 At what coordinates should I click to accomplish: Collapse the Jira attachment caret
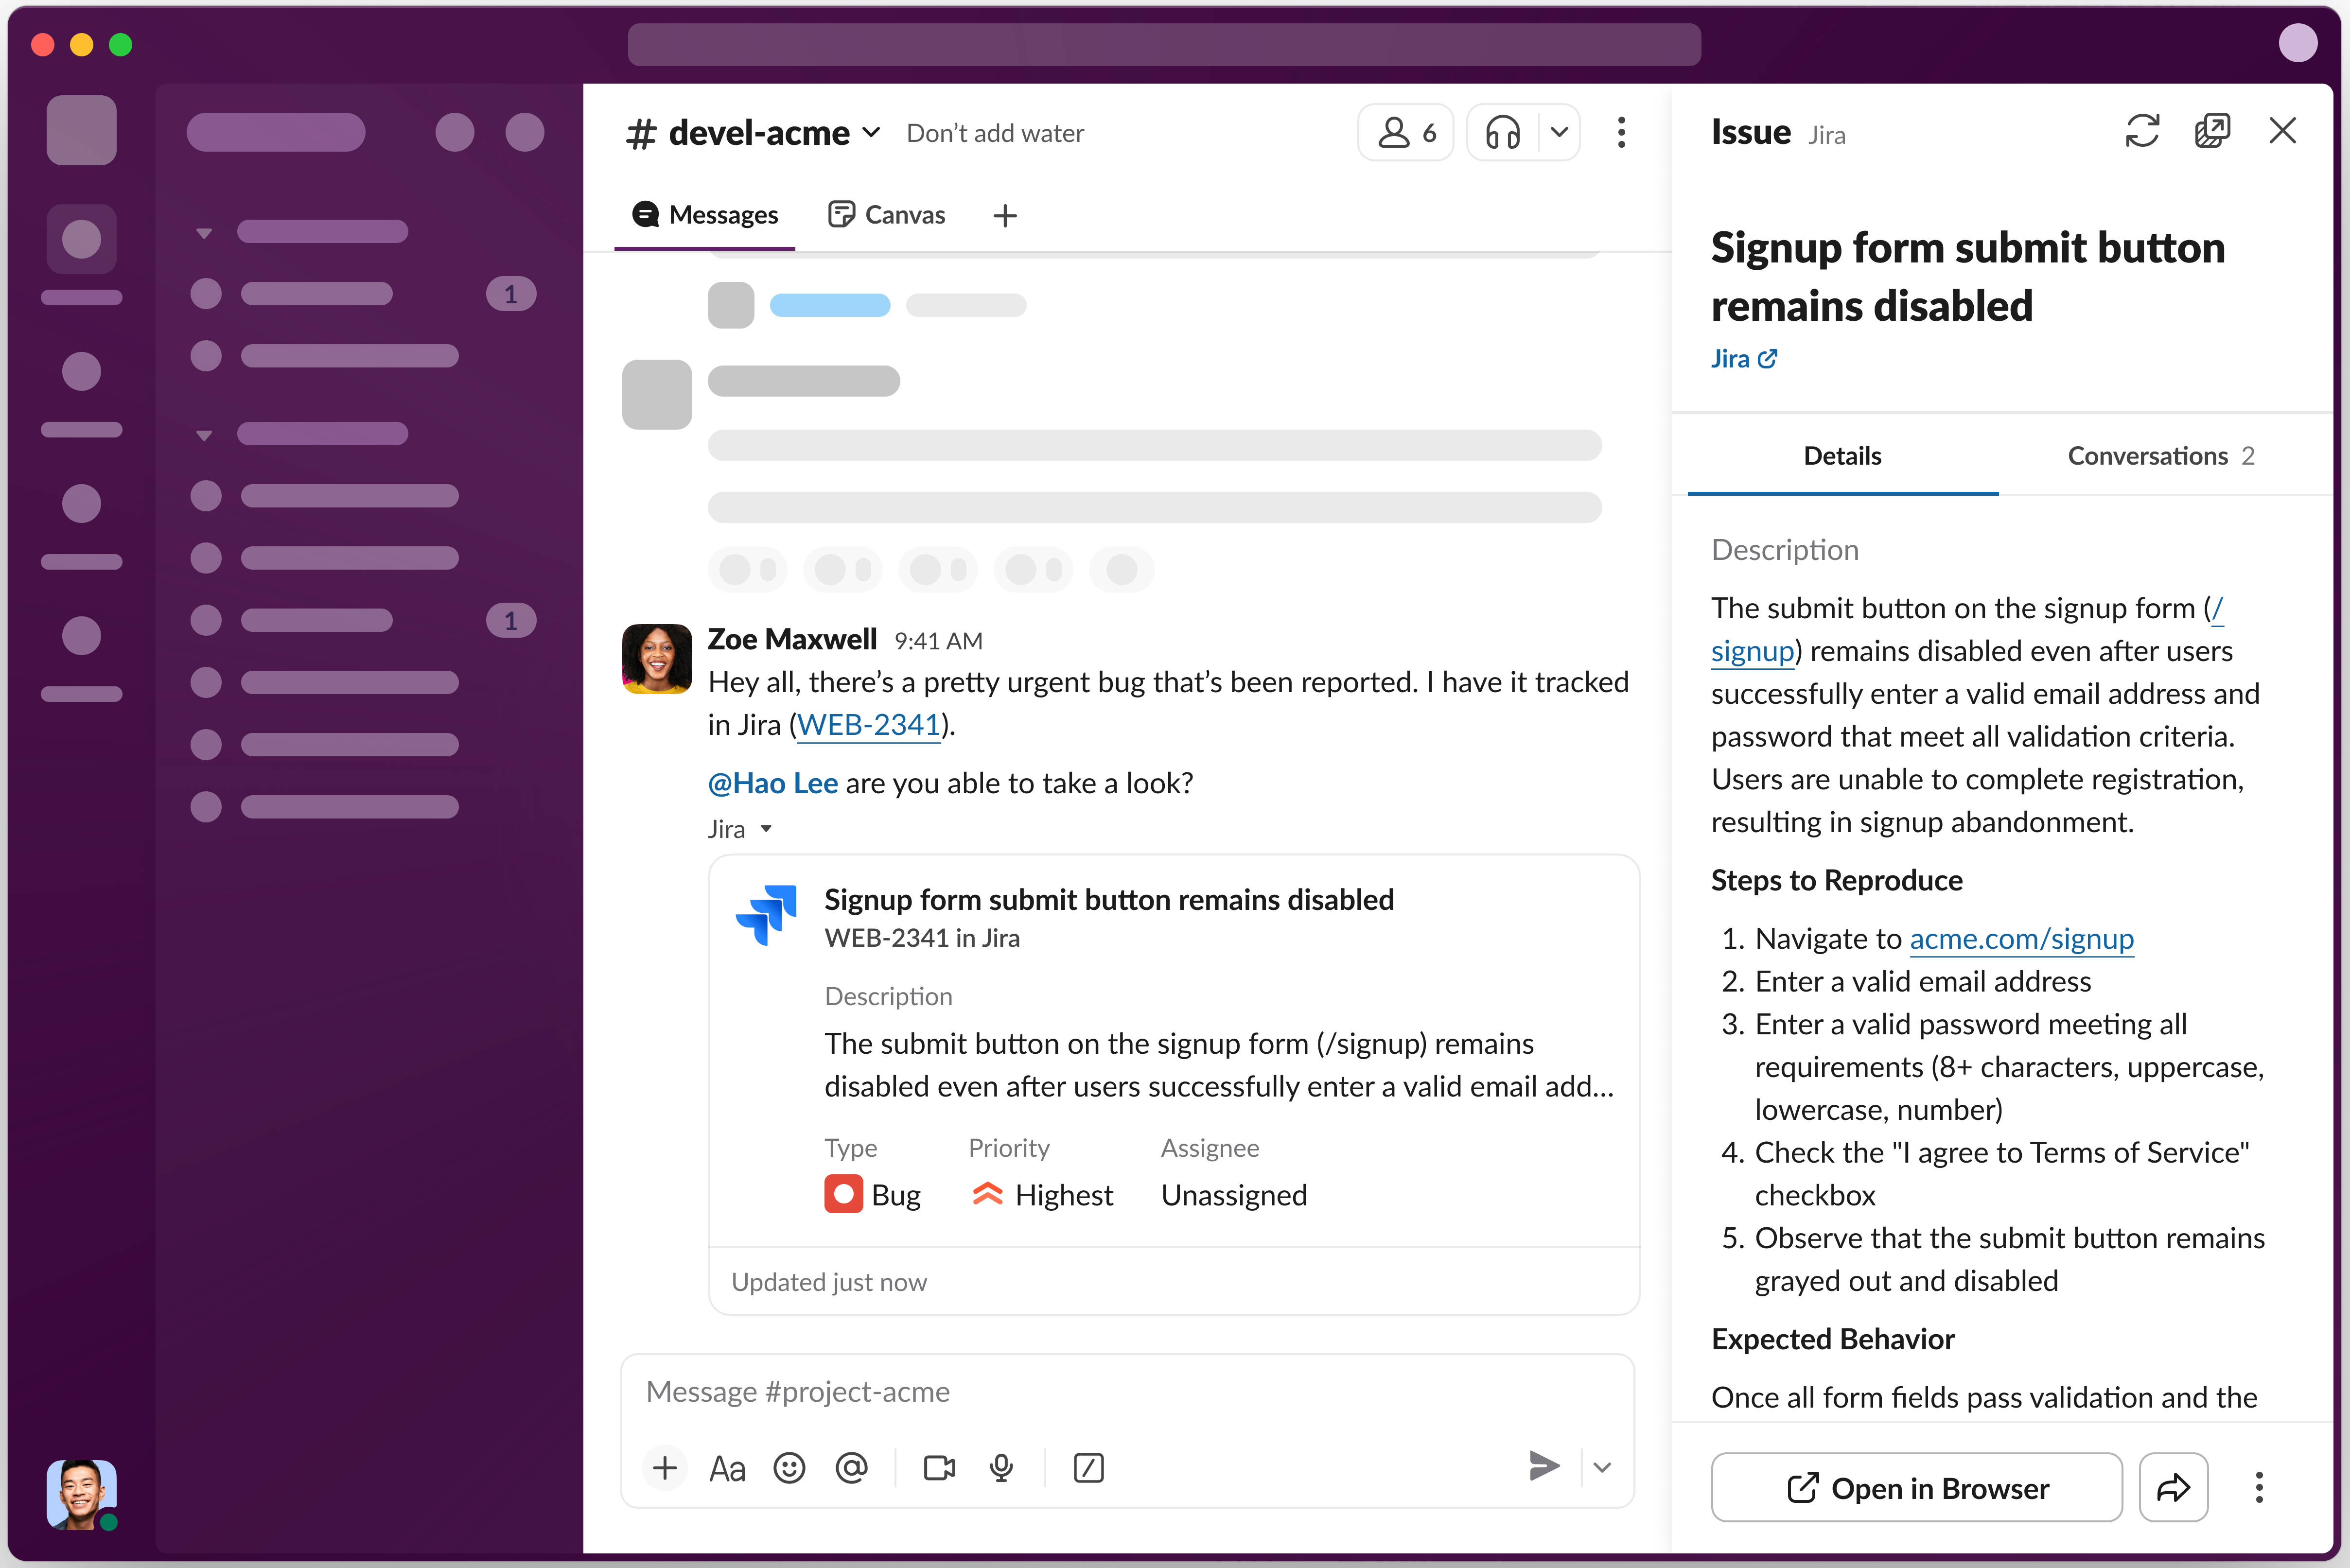click(x=766, y=829)
